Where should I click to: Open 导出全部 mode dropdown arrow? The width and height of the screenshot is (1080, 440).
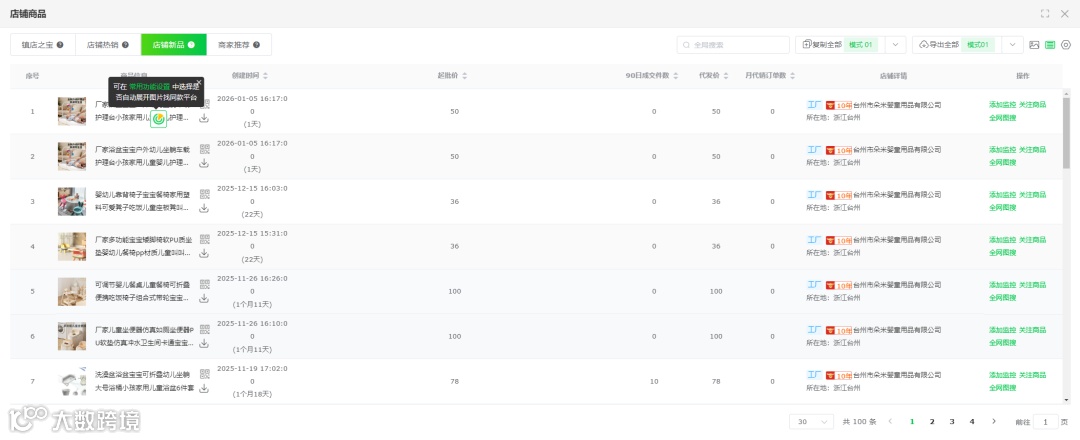[1012, 45]
